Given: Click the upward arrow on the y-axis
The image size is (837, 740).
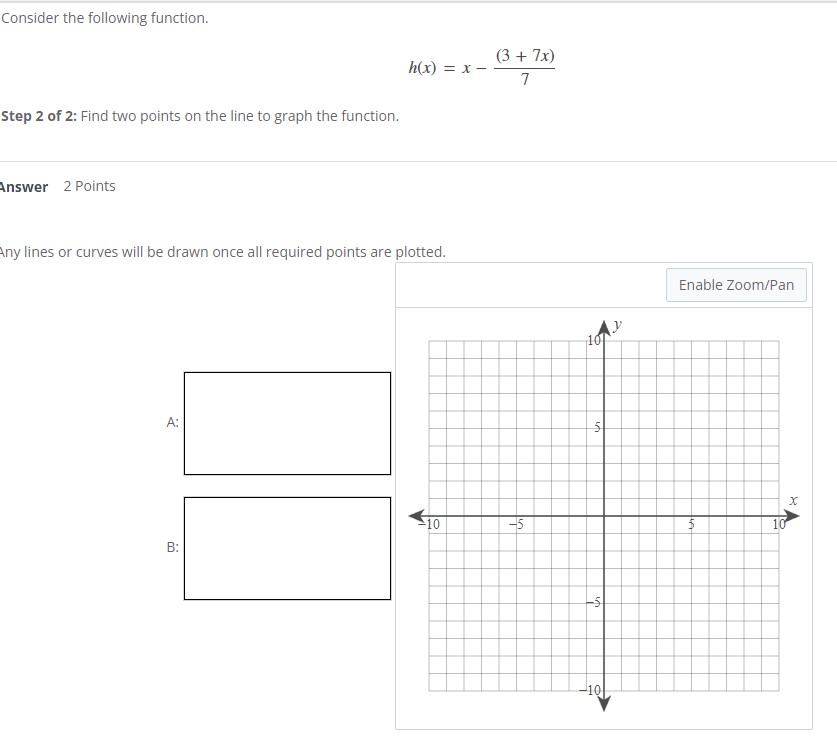Looking at the screenshot, I should [604, 325].
